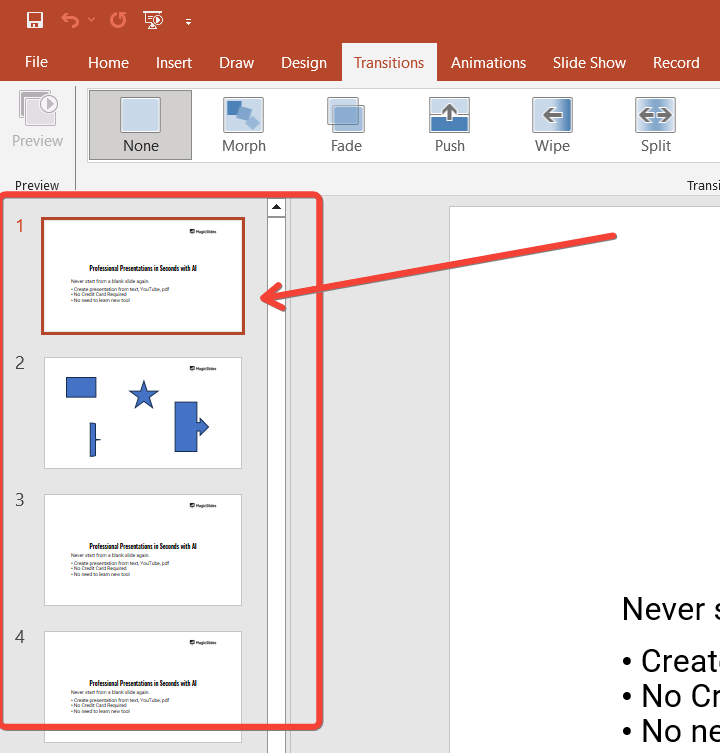Select the None transition option
Viewport: 720px width, 753px height.
click(141, 125)
